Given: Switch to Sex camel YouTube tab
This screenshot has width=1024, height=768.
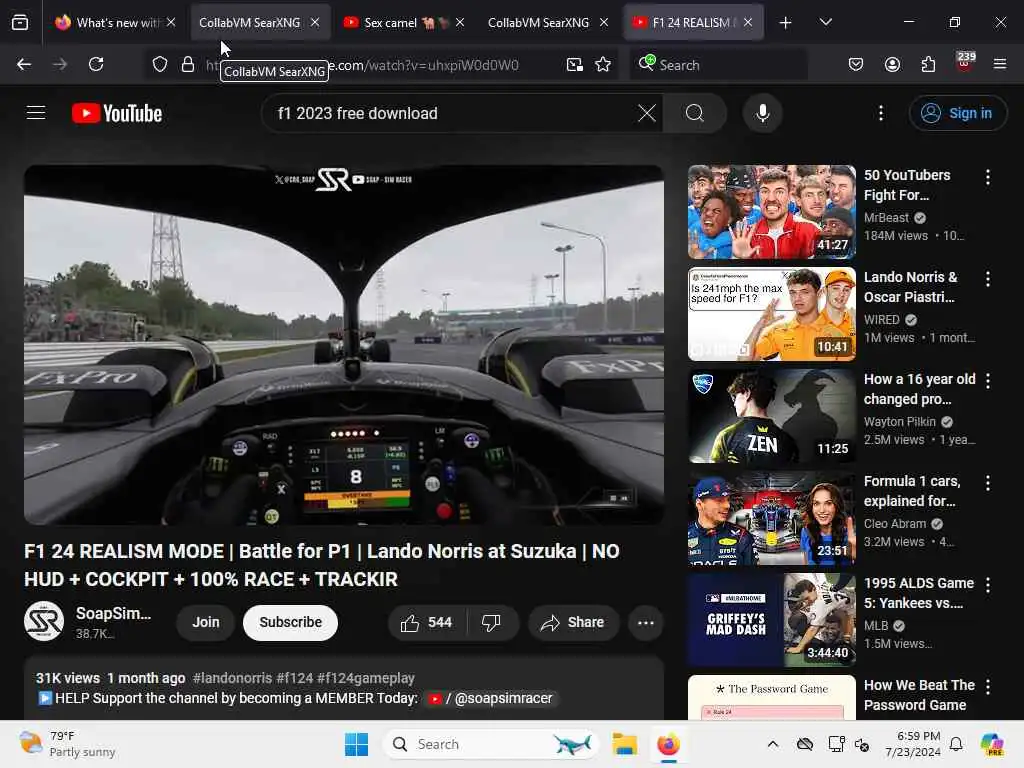Looking at the screenshot, I should click(396, 23).
